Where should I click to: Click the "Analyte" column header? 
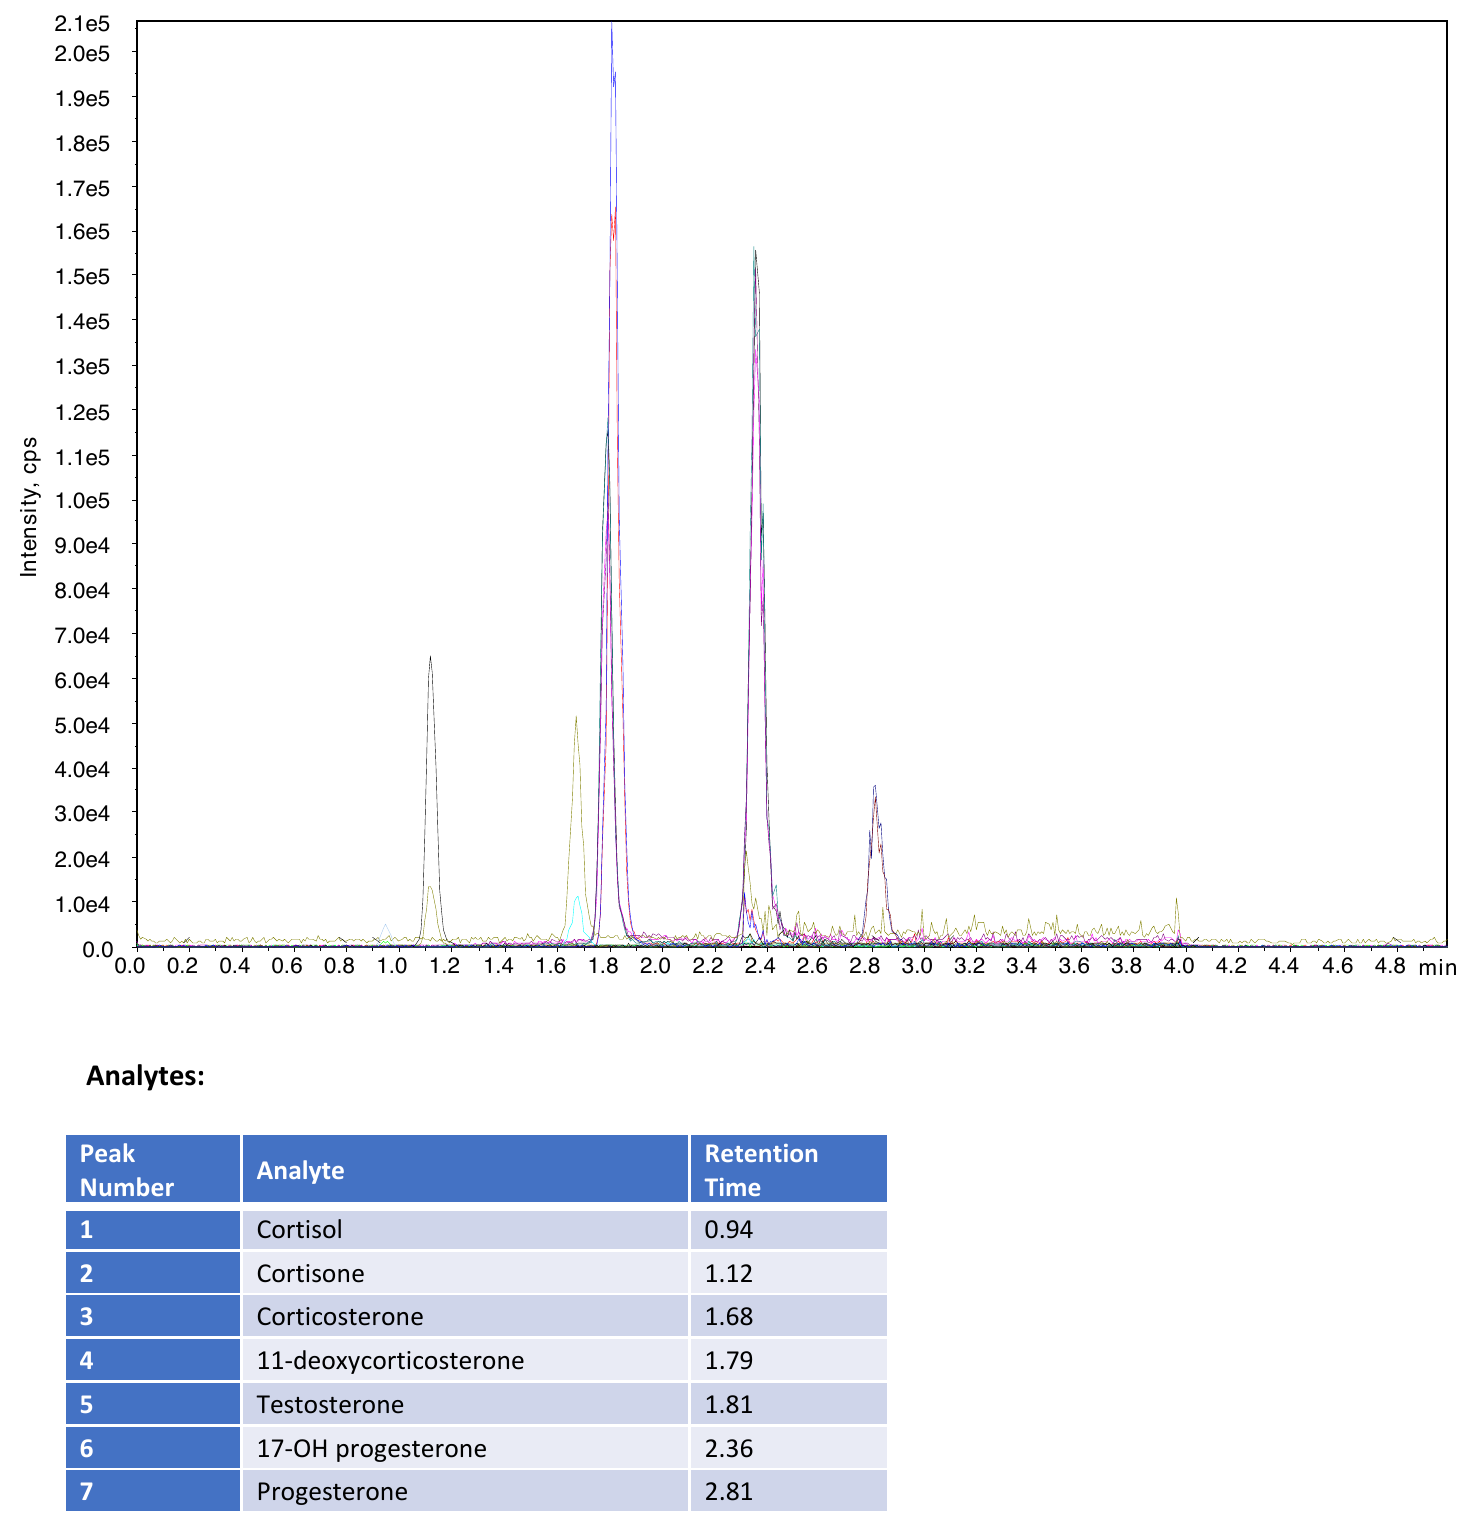tap(465, 1169)
